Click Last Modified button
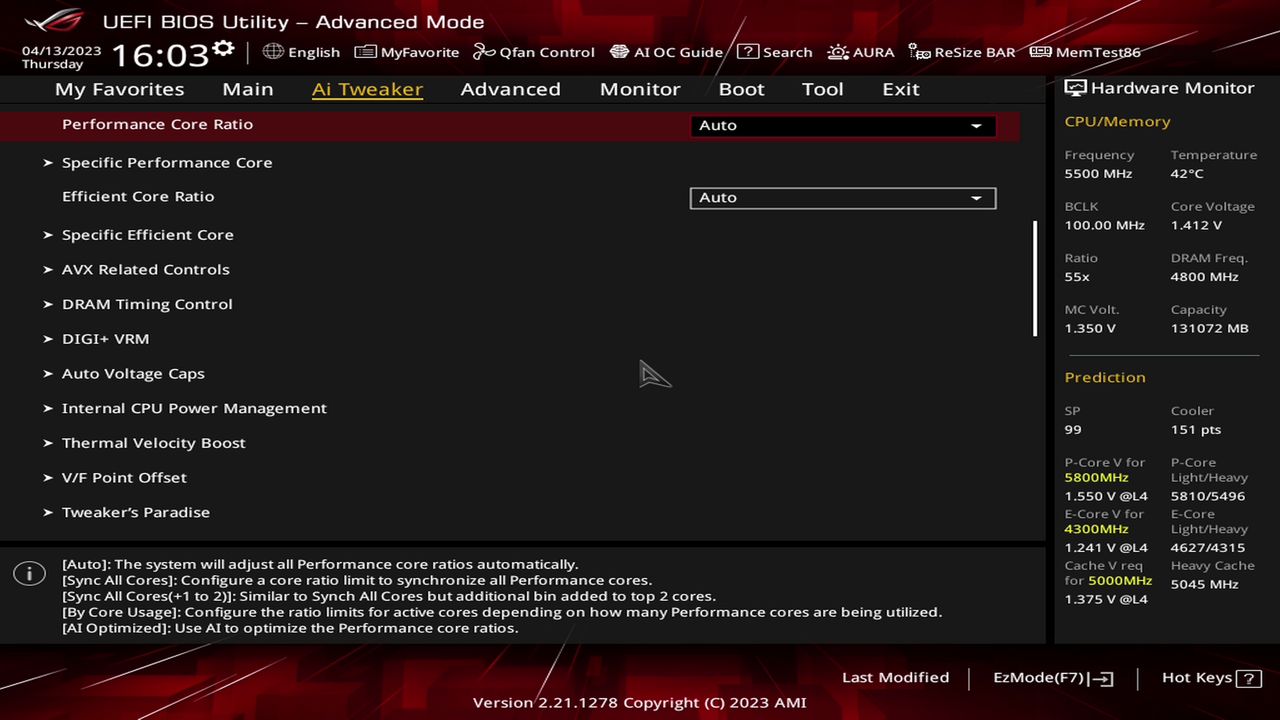1280x720 pixels. (x=895, y=678)
